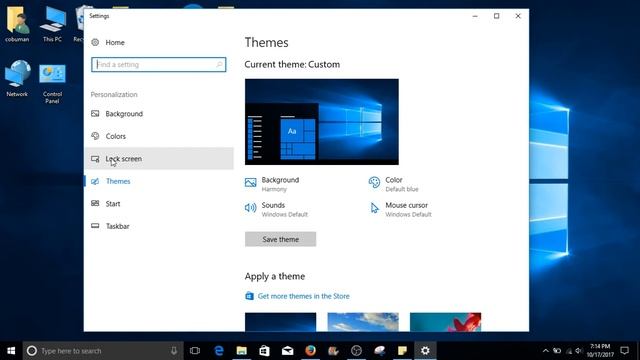Image resolution: width=640 pixels, height=360 pixels.
Task: Open theme Color option (Default blue)
Action: (x=394, y=184)
